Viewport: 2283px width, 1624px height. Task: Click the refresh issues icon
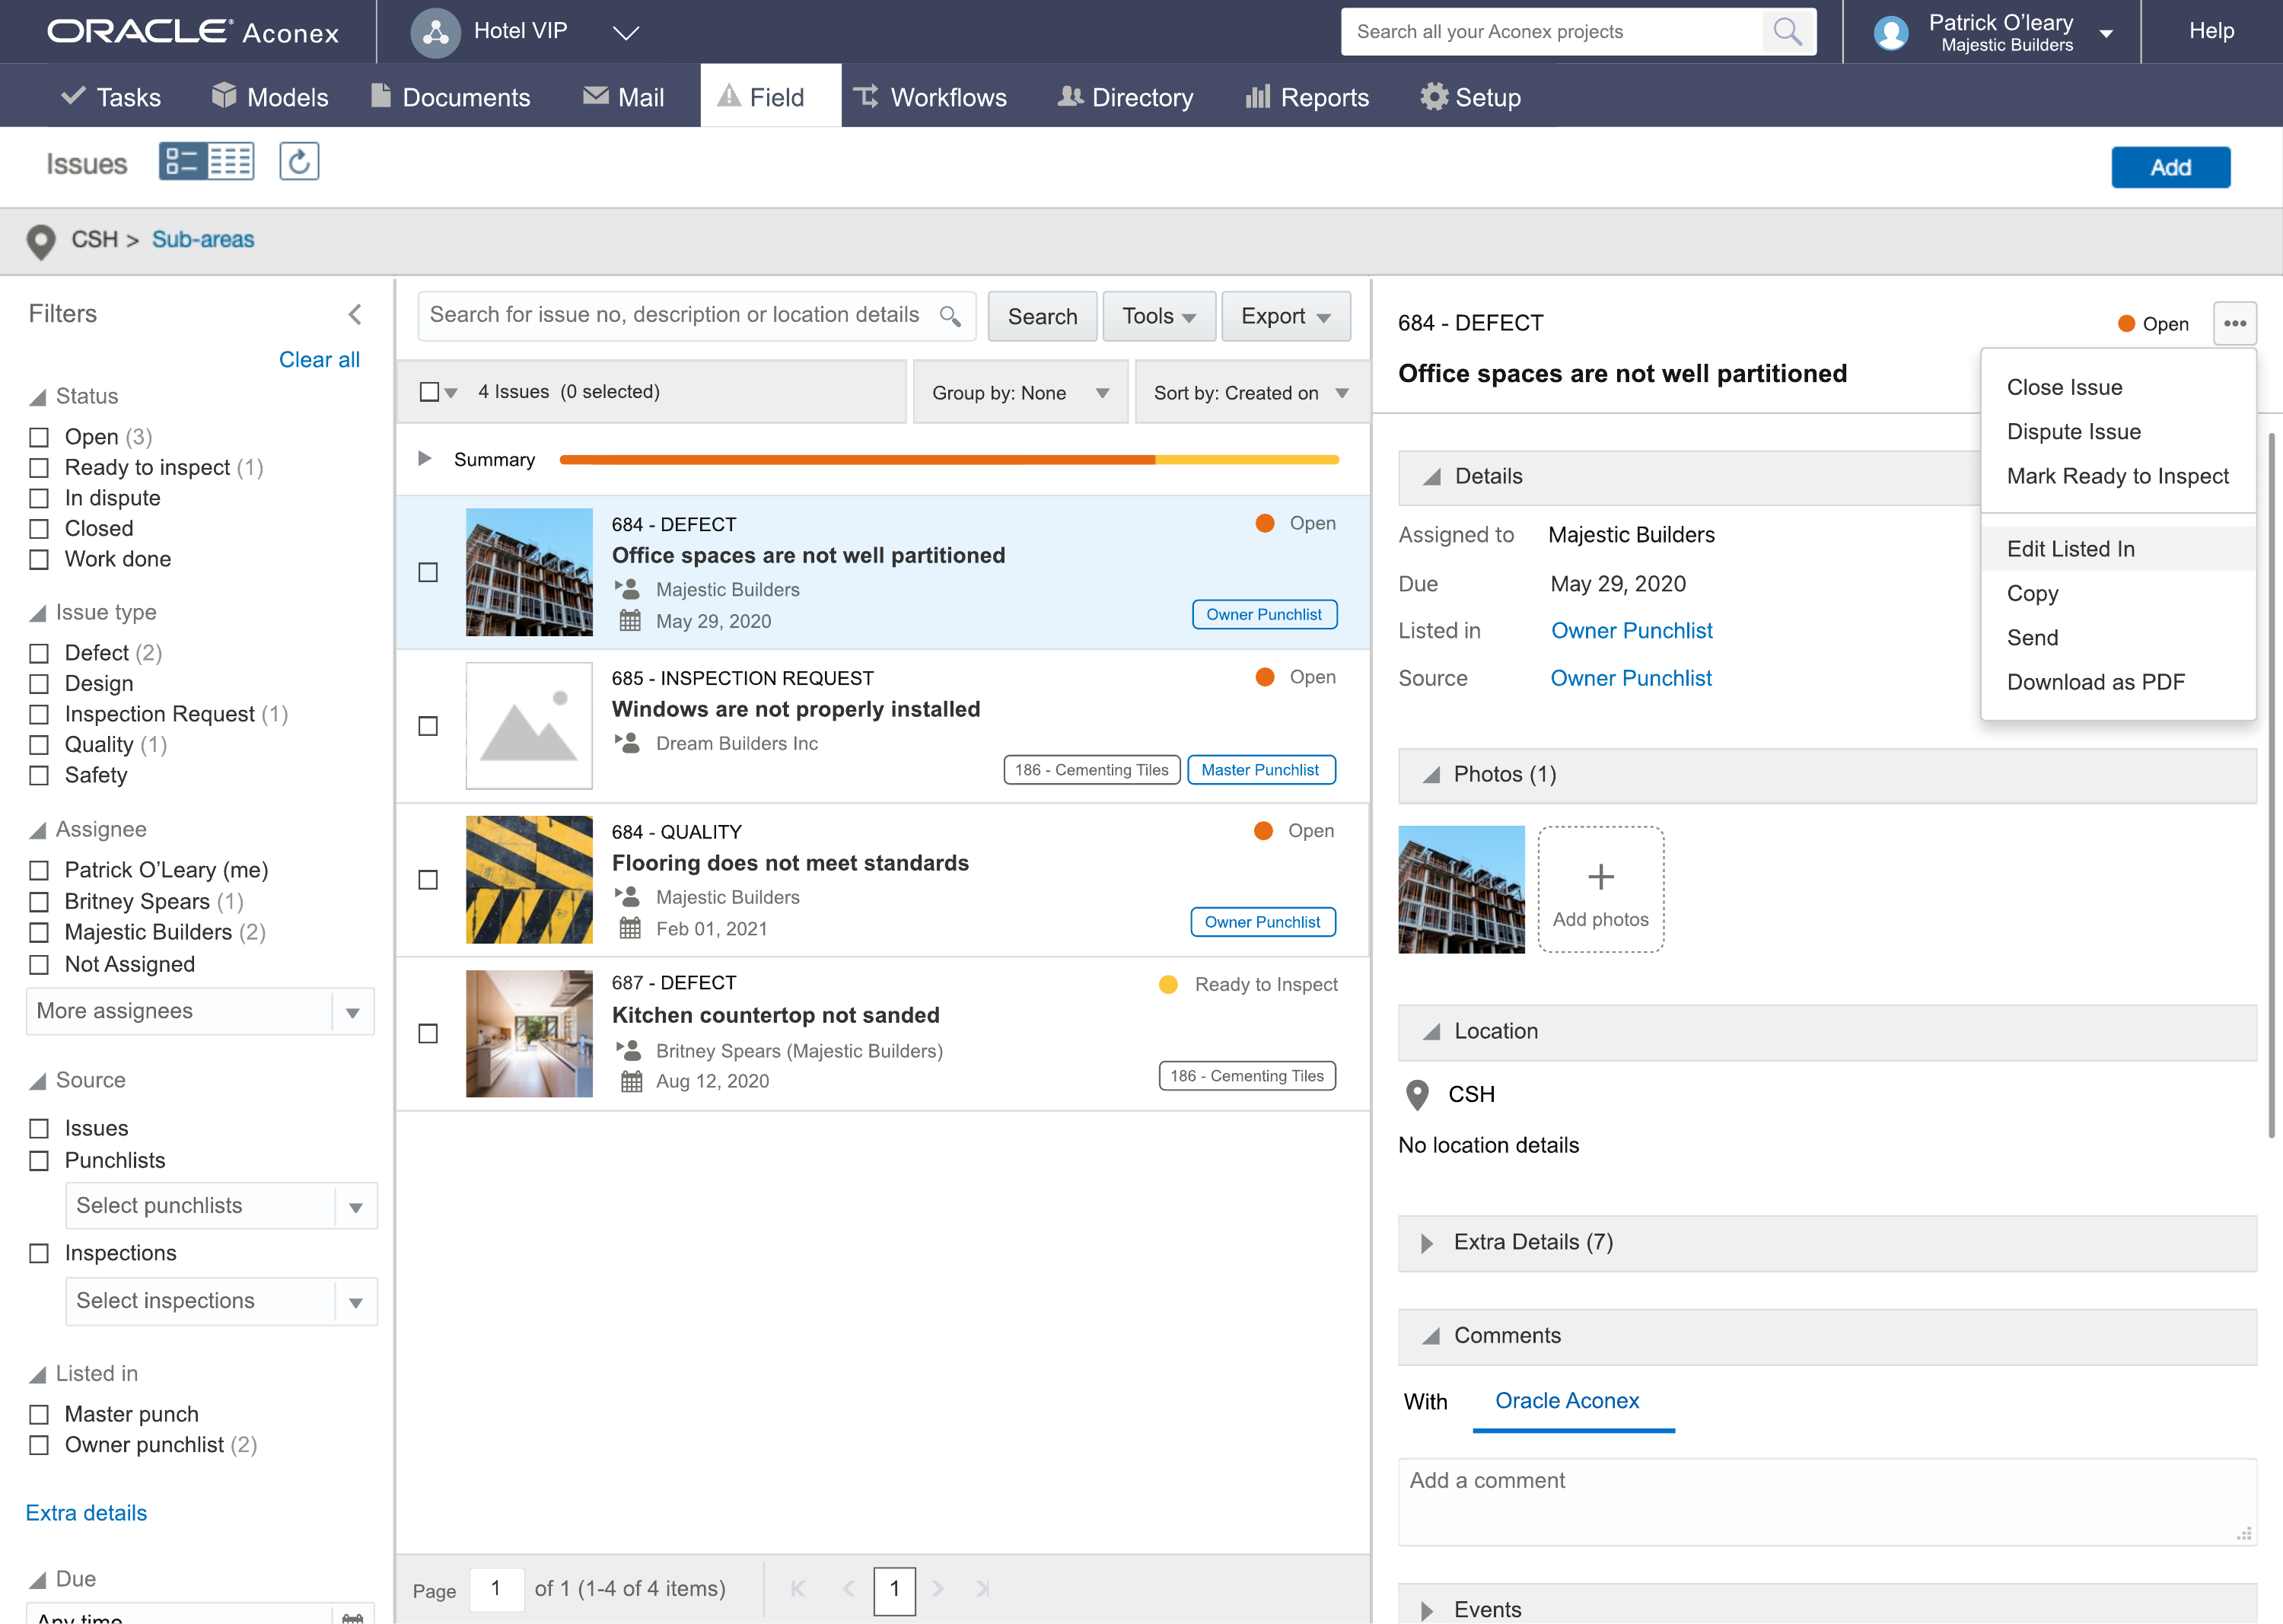pyautogui.click(x=298, y=161)
